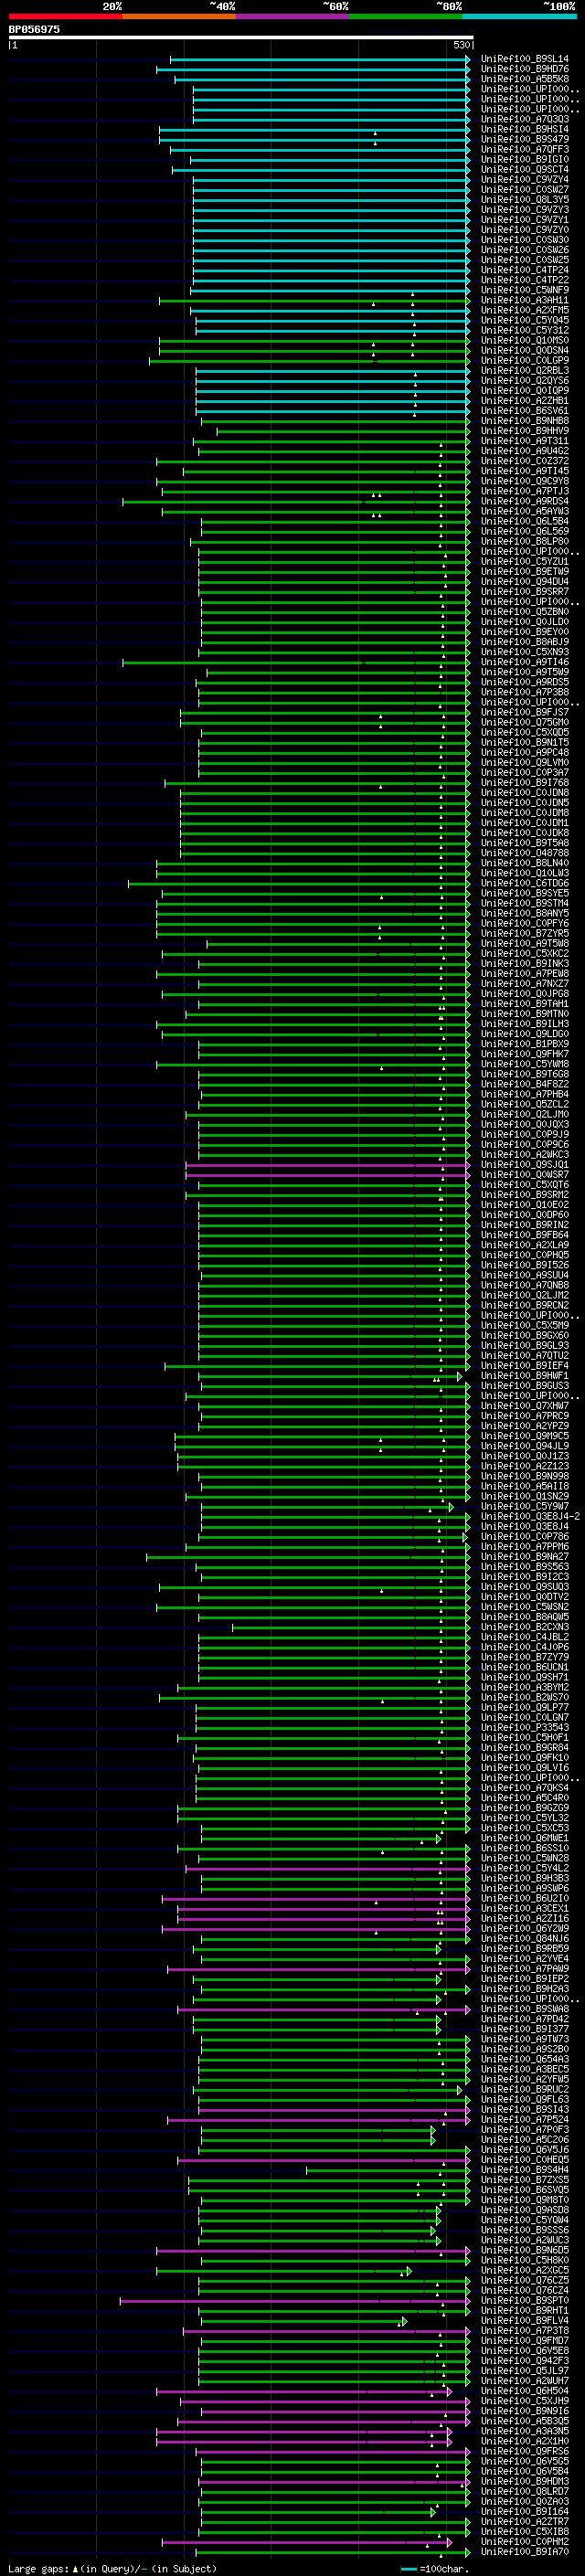Select the BP056975 query label

[x=34, y=29]
